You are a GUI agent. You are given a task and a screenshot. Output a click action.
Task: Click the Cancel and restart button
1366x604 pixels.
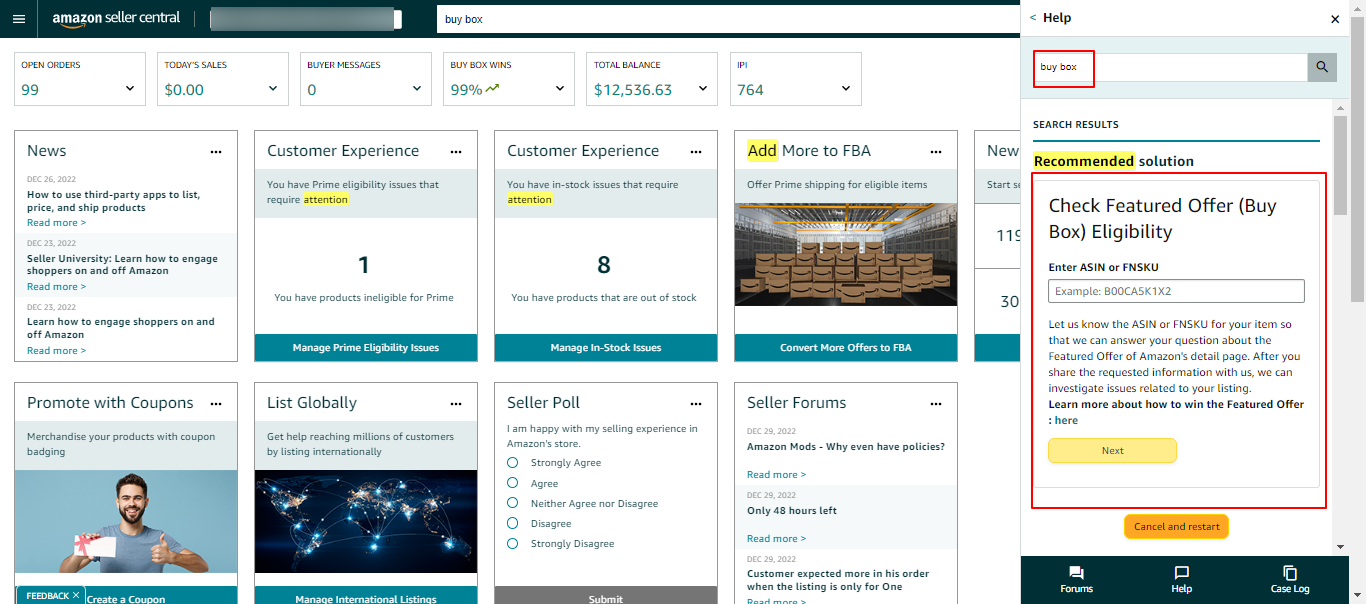point(1176,527)
